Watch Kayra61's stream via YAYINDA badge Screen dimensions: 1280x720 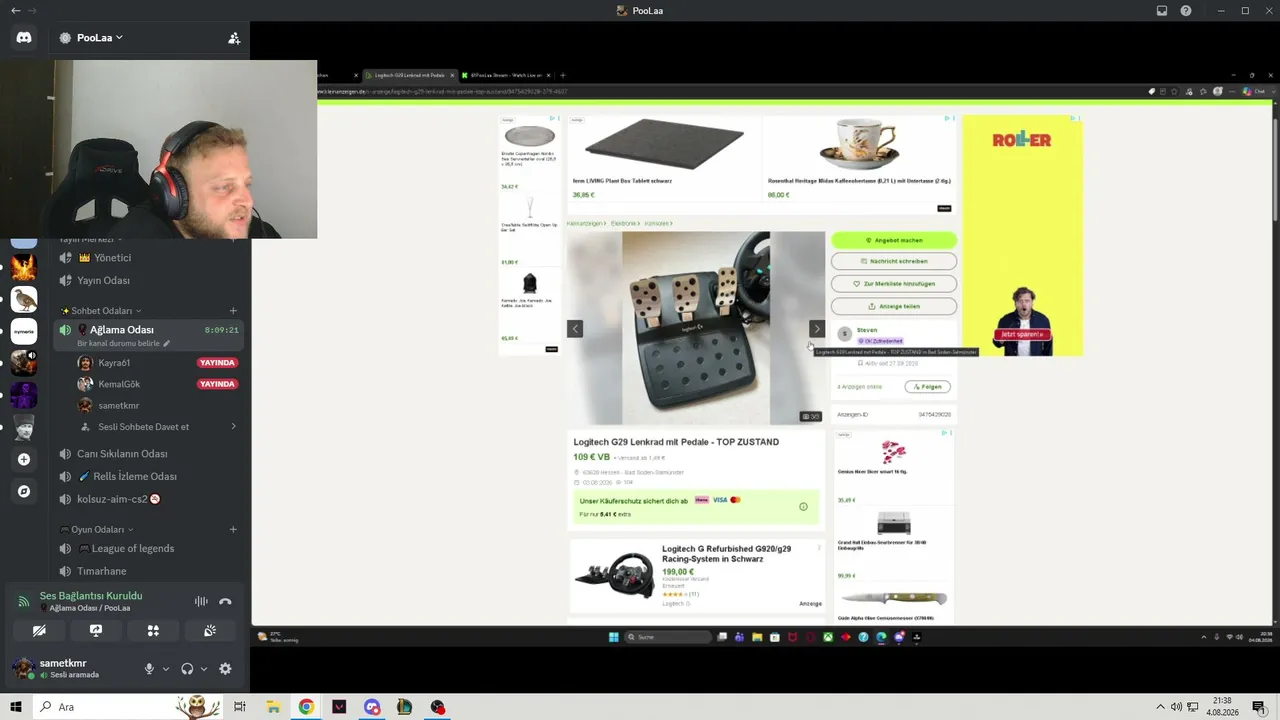[217, 363]
